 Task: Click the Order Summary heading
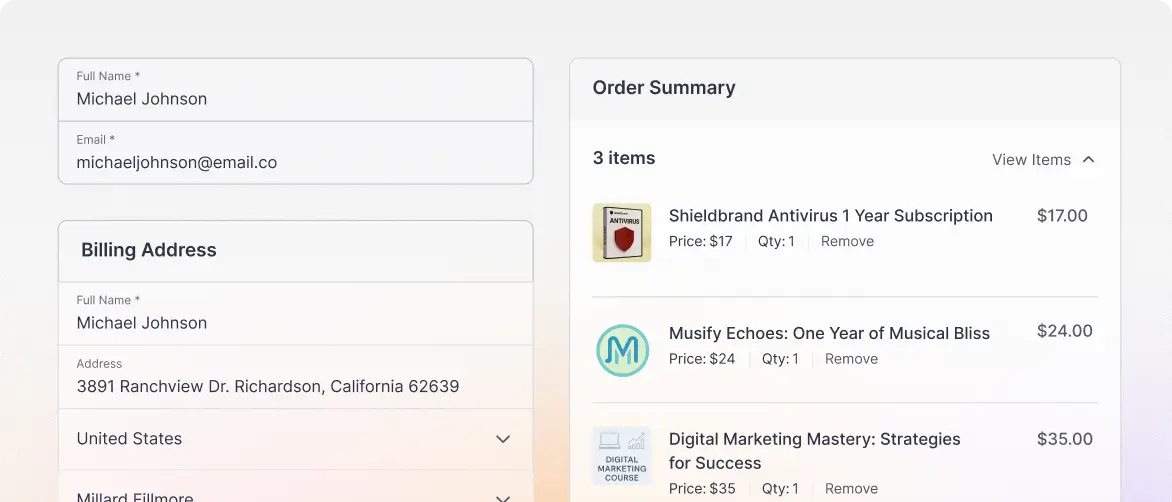664,87
